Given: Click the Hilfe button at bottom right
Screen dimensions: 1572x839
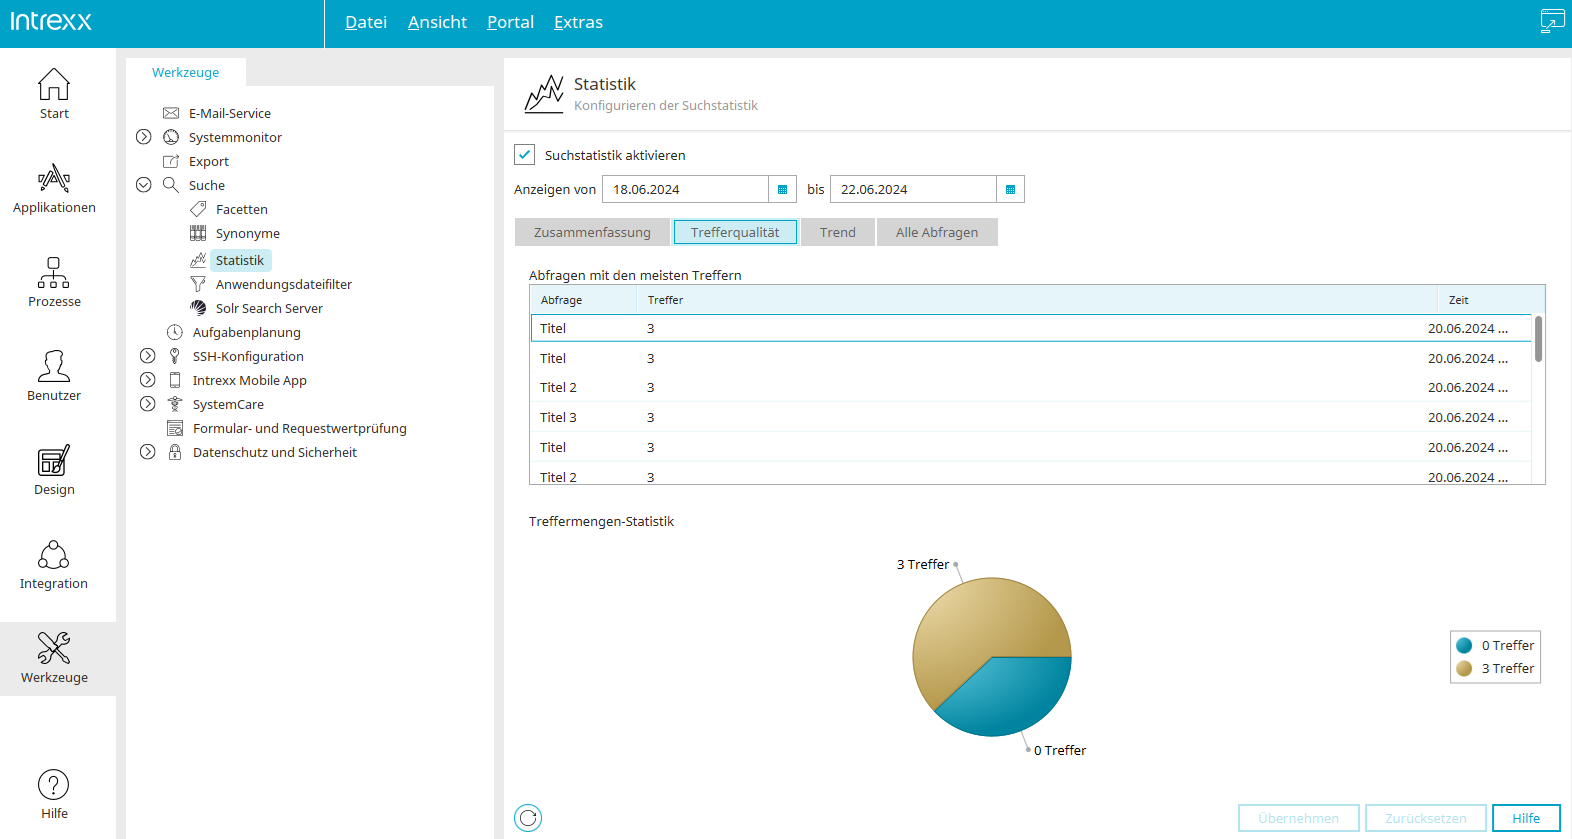Looking at the screenshot, I should pos(1526,818).
